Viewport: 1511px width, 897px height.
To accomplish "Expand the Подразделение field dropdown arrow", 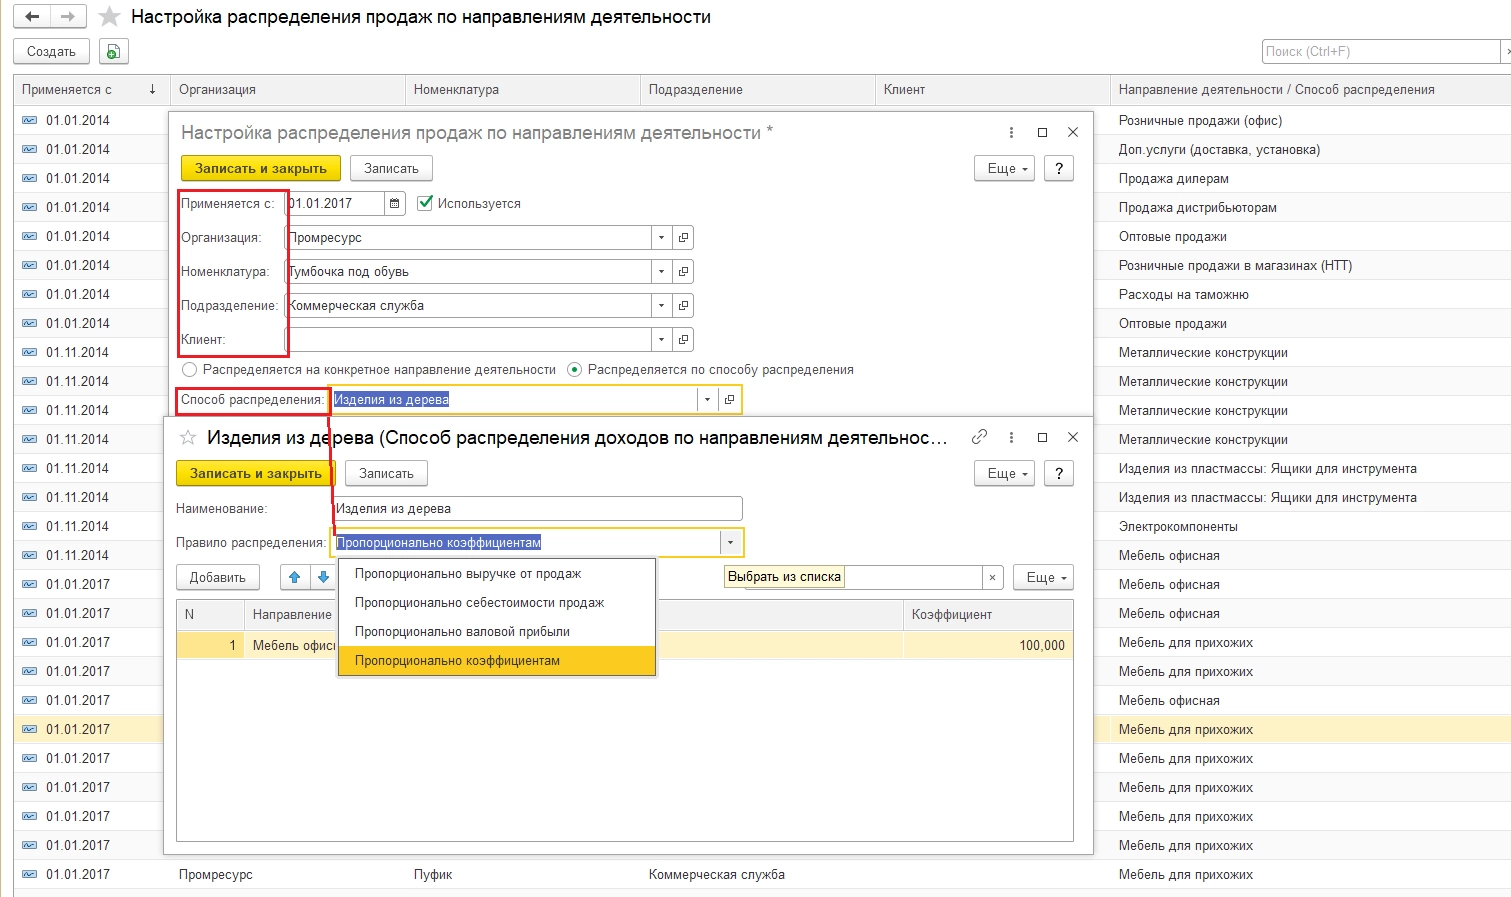I will coord(661,306).
